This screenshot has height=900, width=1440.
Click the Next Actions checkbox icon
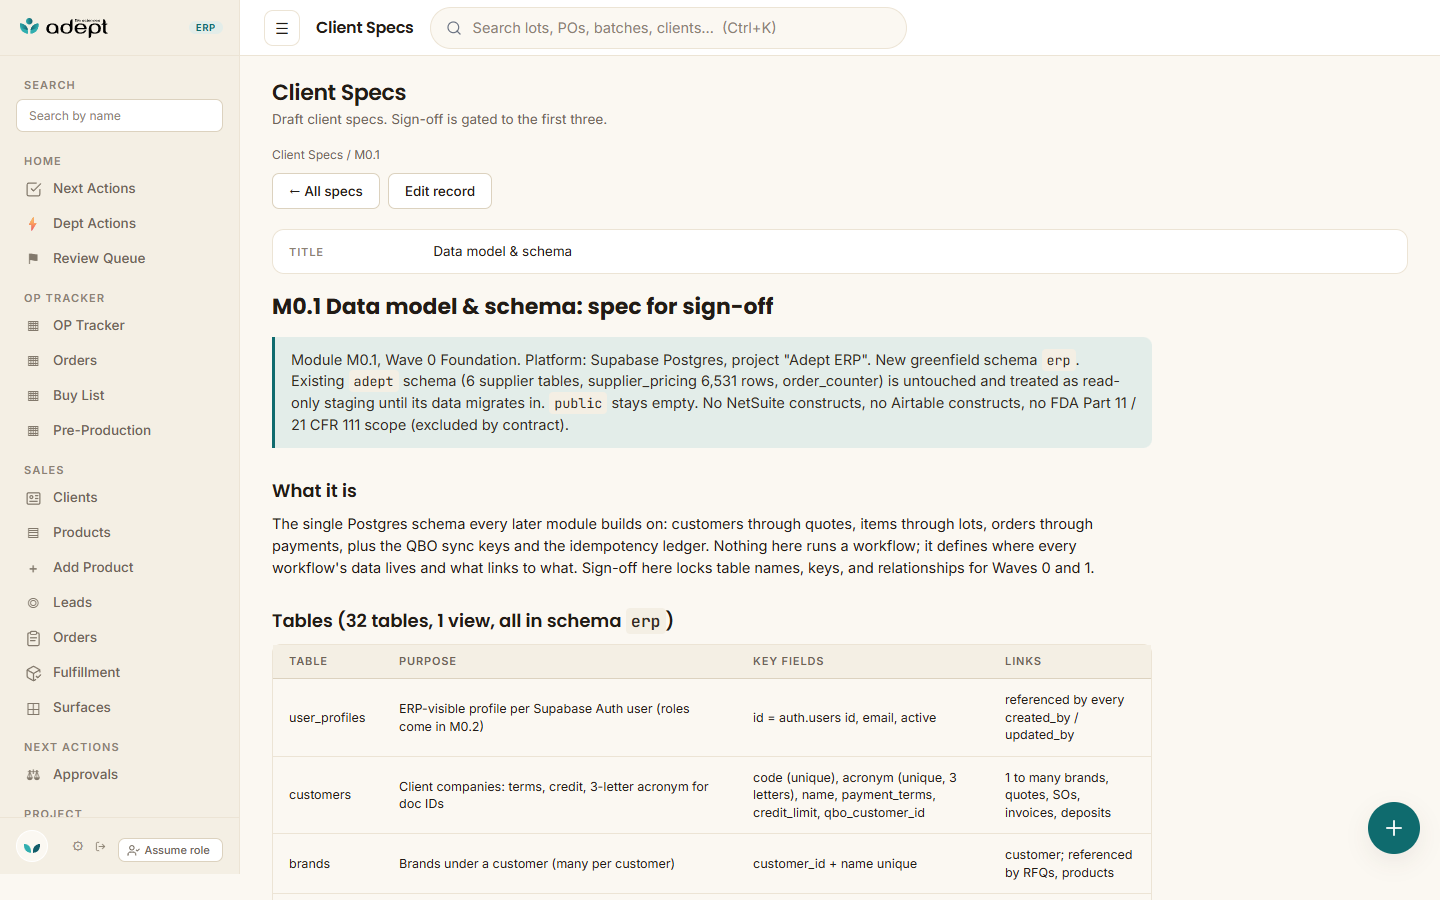point(33,189)
